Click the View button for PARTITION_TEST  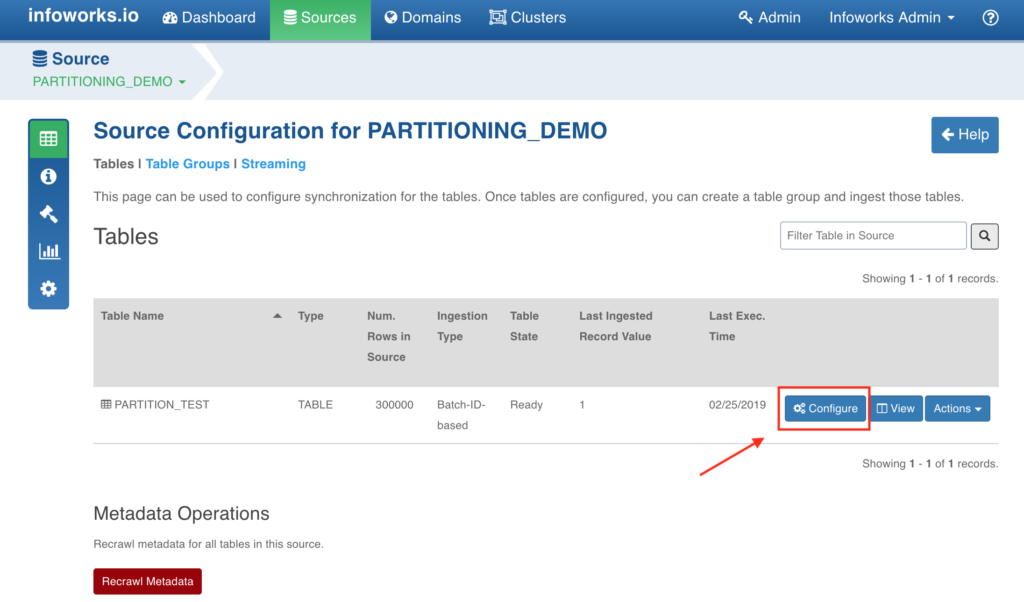pos(895,409)
